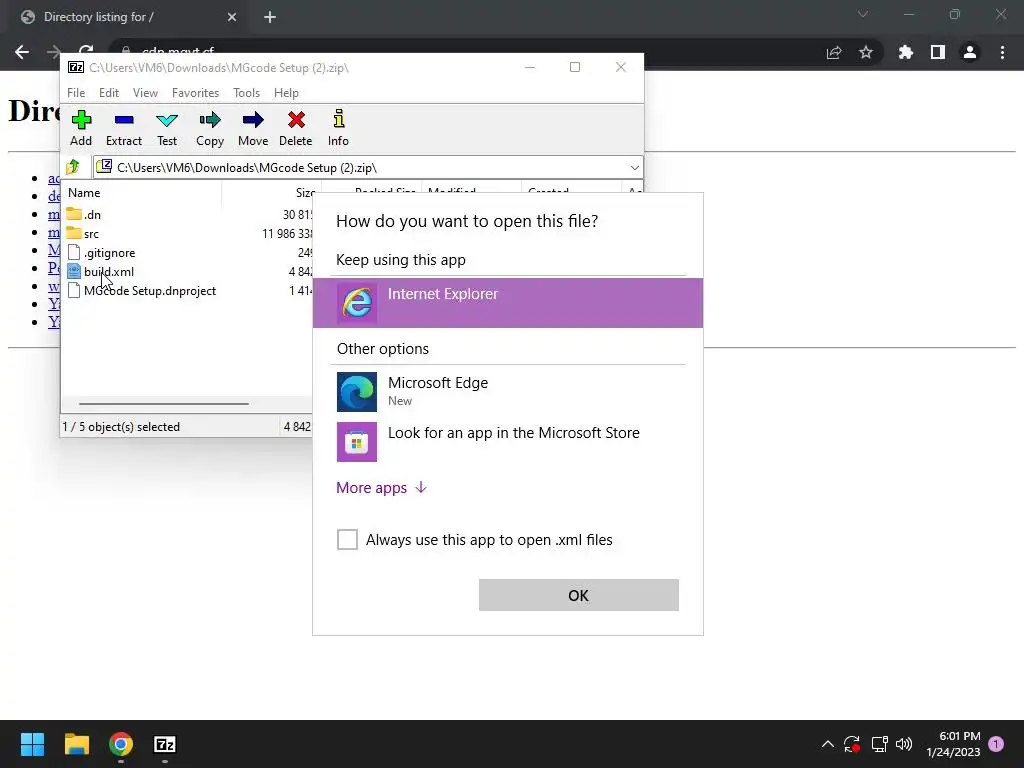Open 7-Zip address path dropdown
The image size is (1024, 768).
pyautogui.click(x=634, y=168)
